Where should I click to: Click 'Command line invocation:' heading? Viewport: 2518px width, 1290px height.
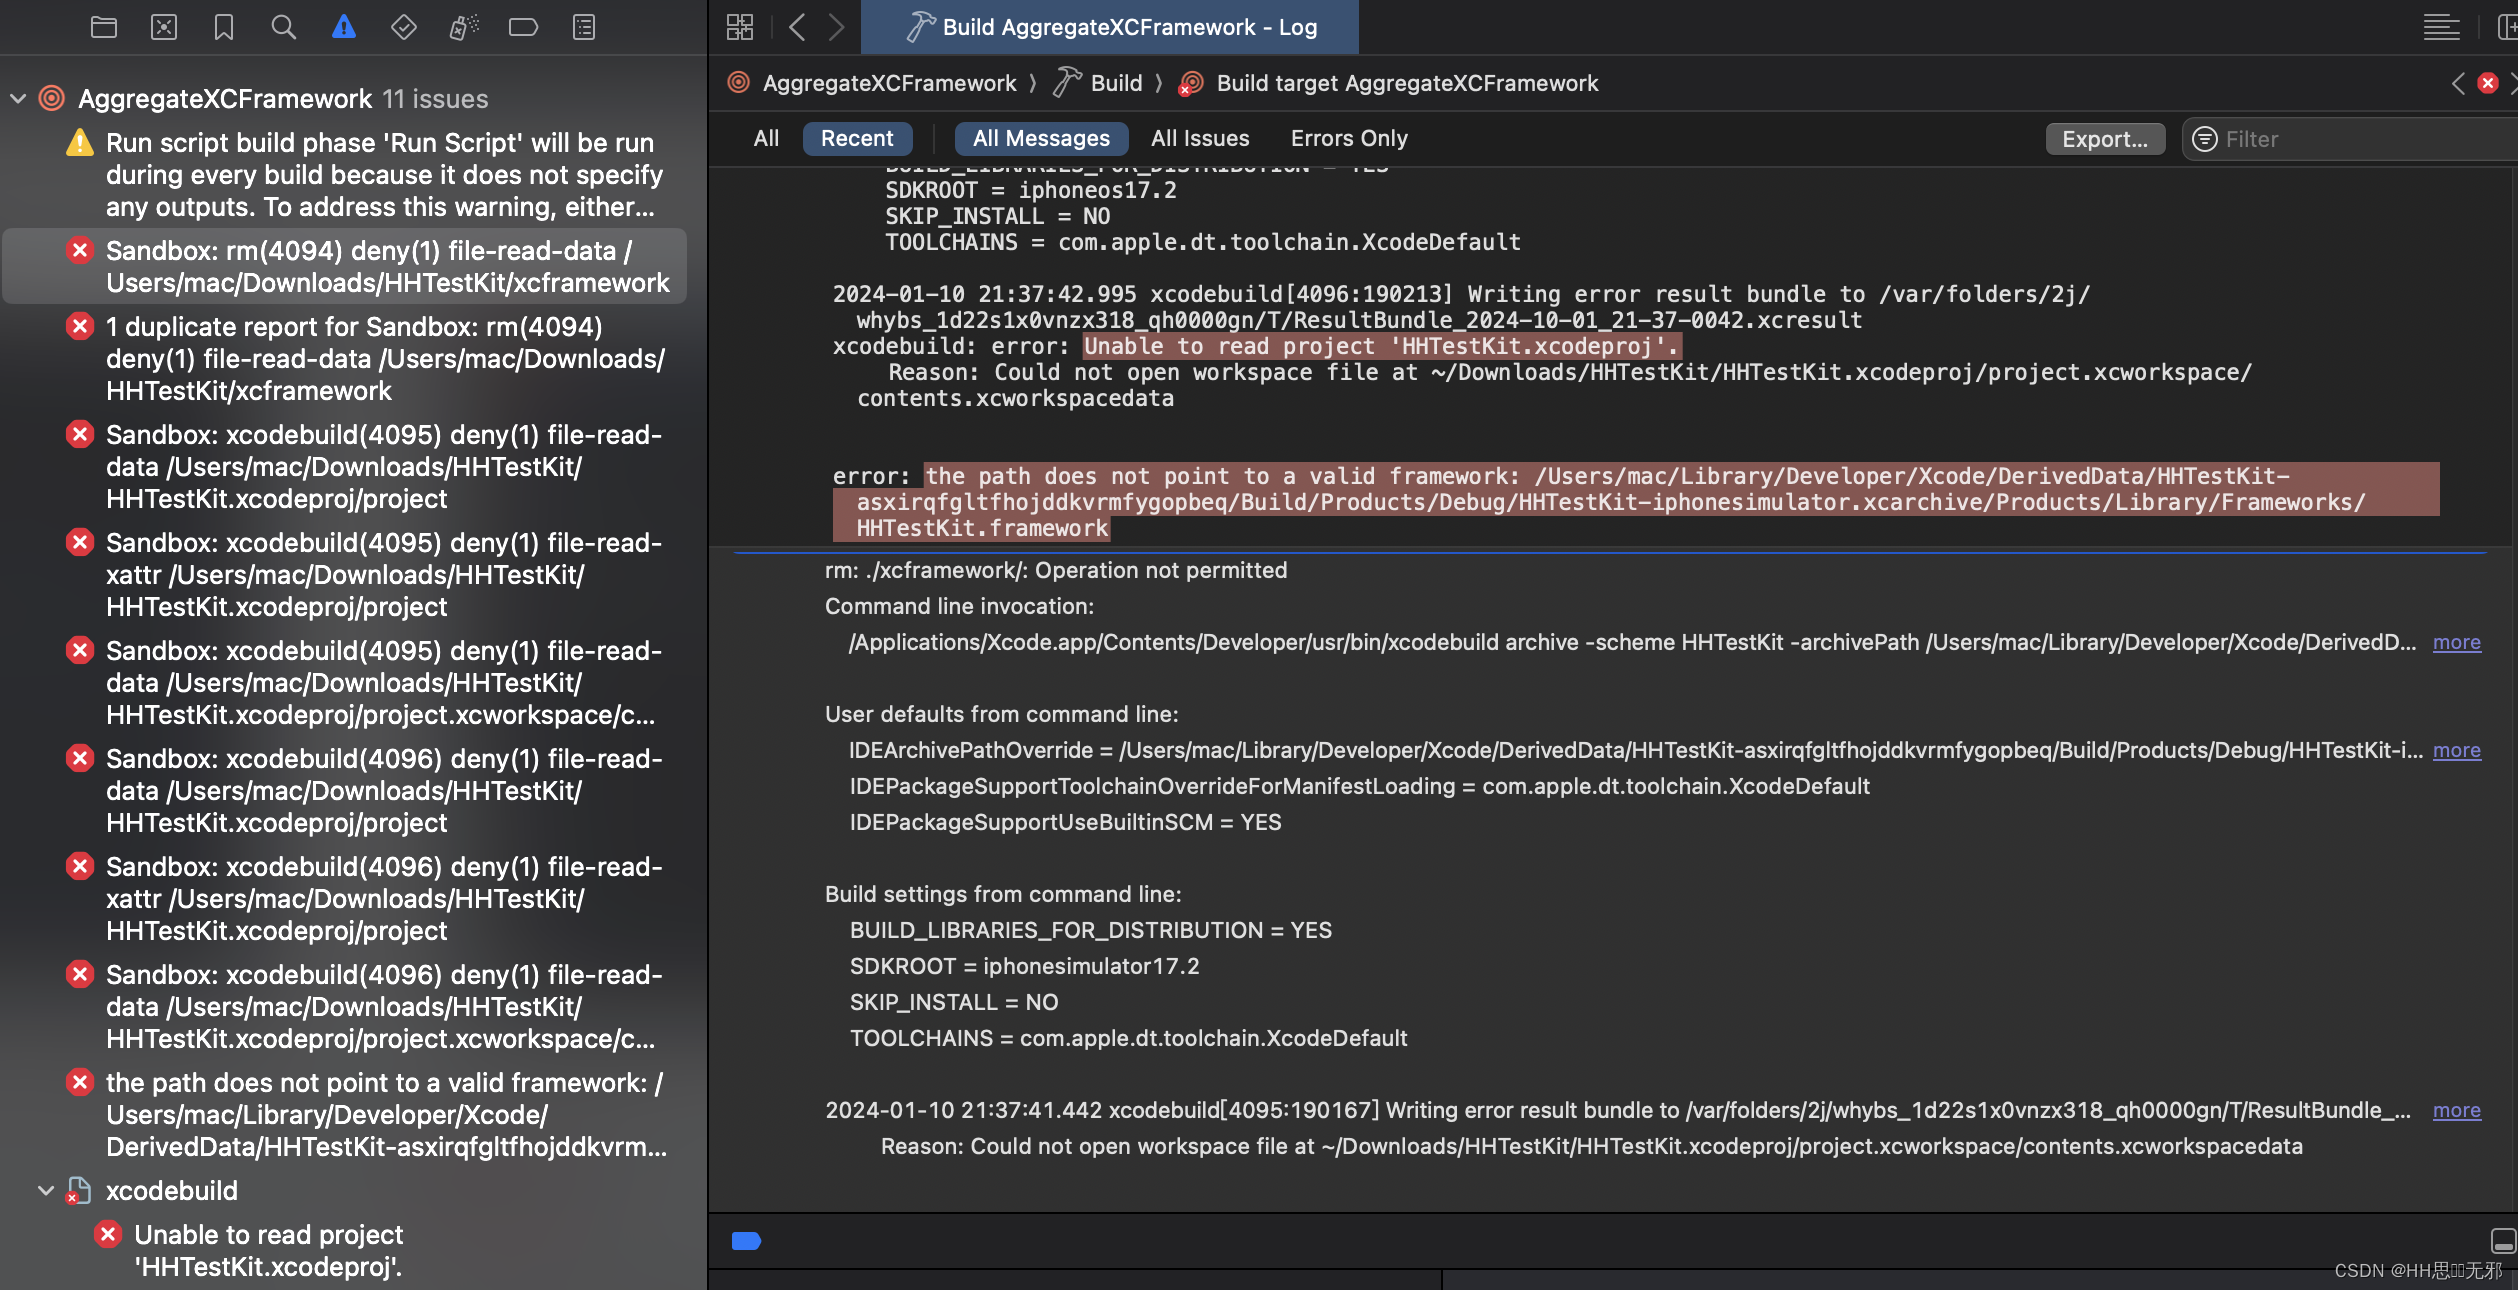(x=959, y=606)
